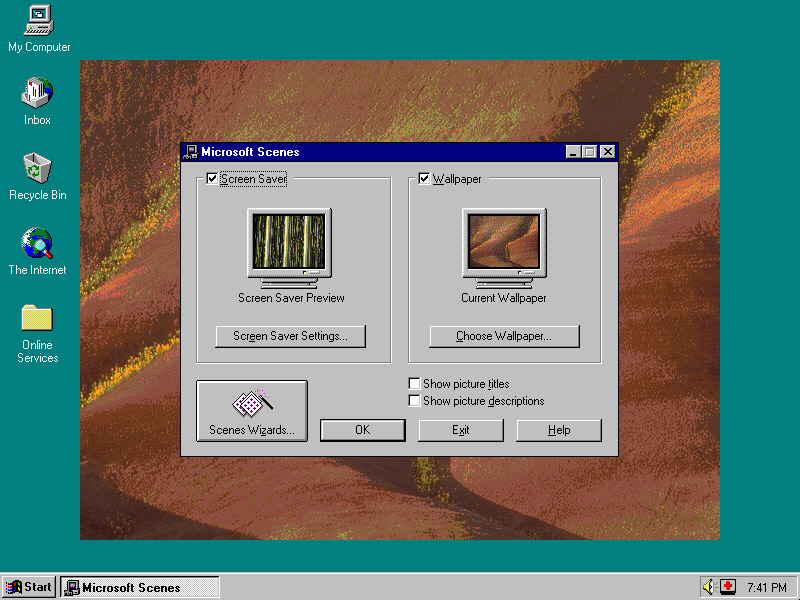This screenshot has width=800, height=600.
Task: Launch the Scenes Wizards button
Action: [x=252, y=411]
